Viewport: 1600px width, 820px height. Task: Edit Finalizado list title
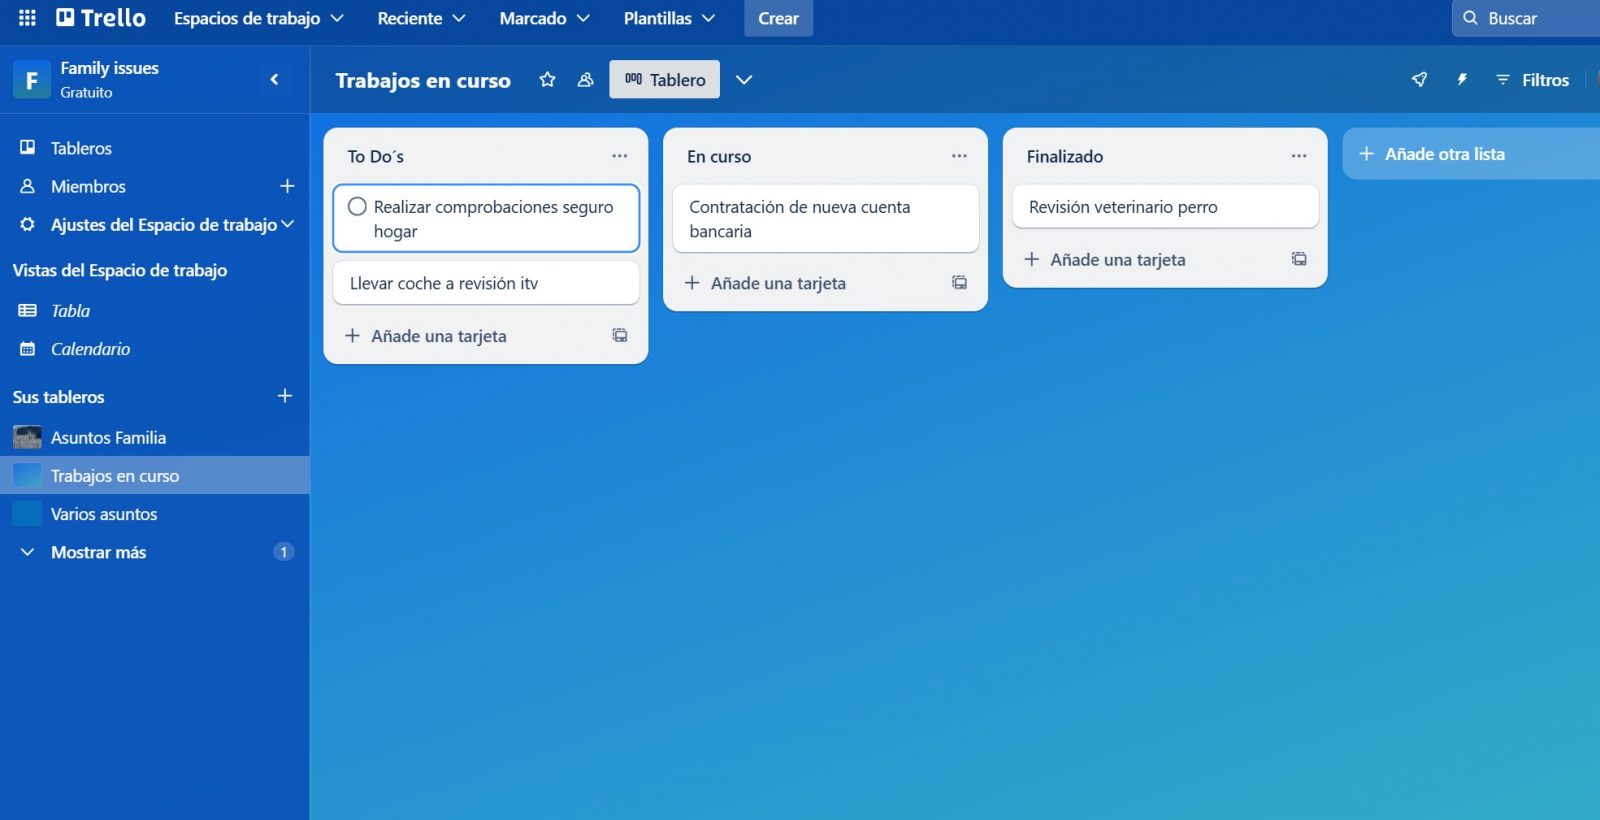click(x=1065, y=156)
